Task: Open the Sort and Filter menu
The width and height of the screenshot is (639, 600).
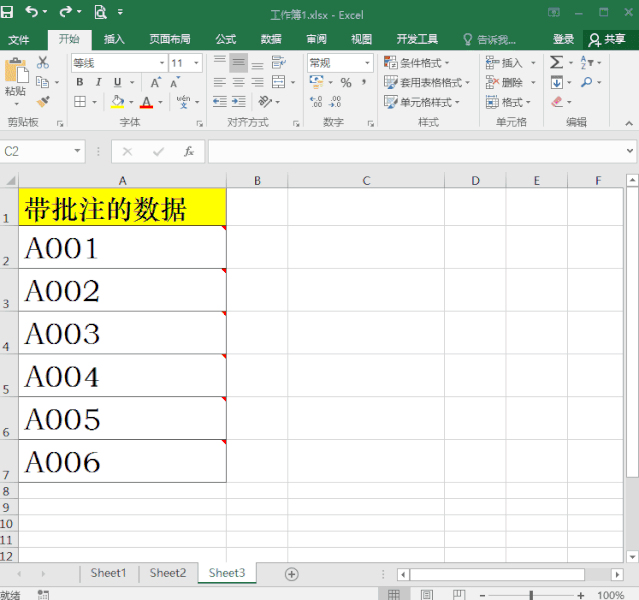Action: [586, 62]
